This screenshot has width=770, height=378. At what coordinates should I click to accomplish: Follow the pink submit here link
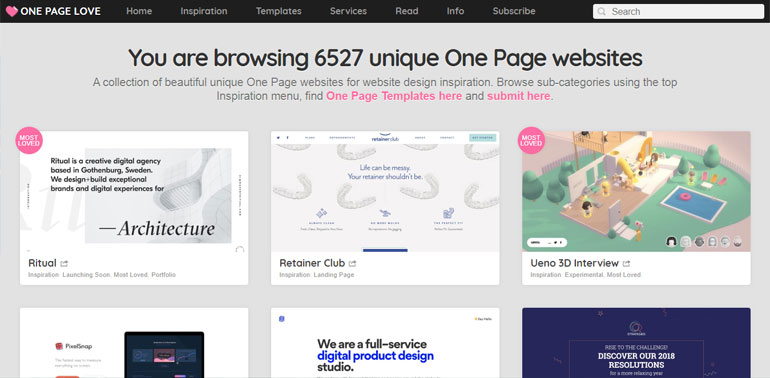point(519,96)
